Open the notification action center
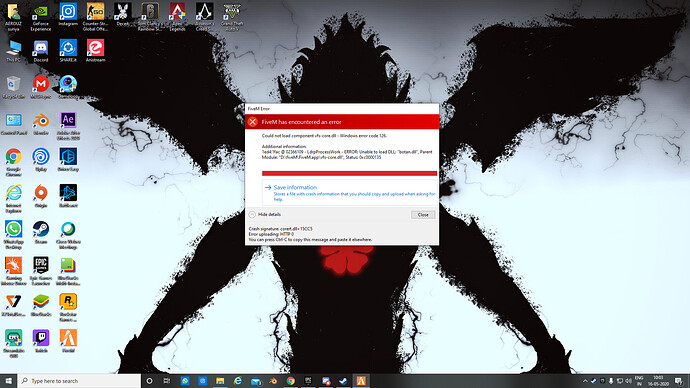Viewport: 690px width, 388px height. pyautogui.click(x=679, y=381)
